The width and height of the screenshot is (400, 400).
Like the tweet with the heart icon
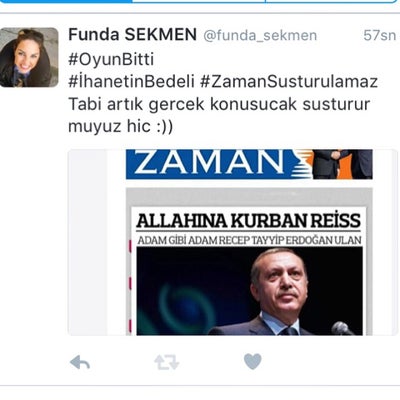(x=253, y=362)
